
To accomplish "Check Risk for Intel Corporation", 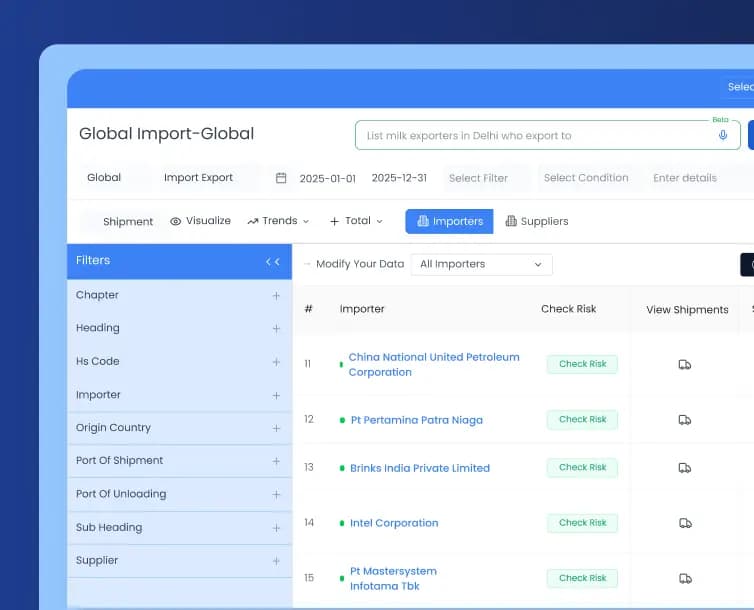I will (x=582, y=523).
